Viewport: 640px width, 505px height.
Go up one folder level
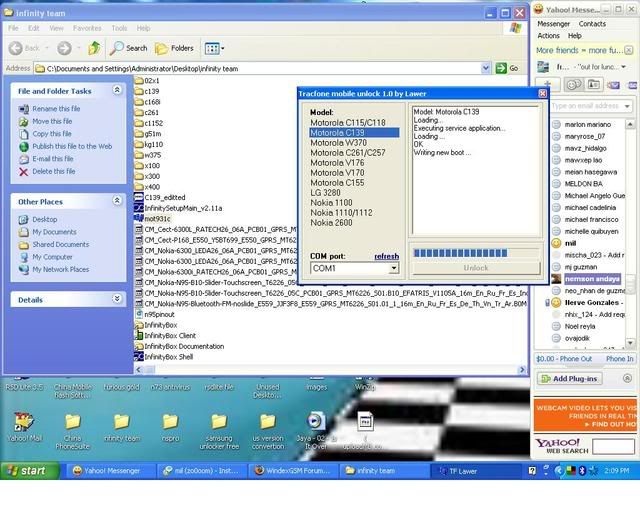pyautogui.click(x=94, y=48)
